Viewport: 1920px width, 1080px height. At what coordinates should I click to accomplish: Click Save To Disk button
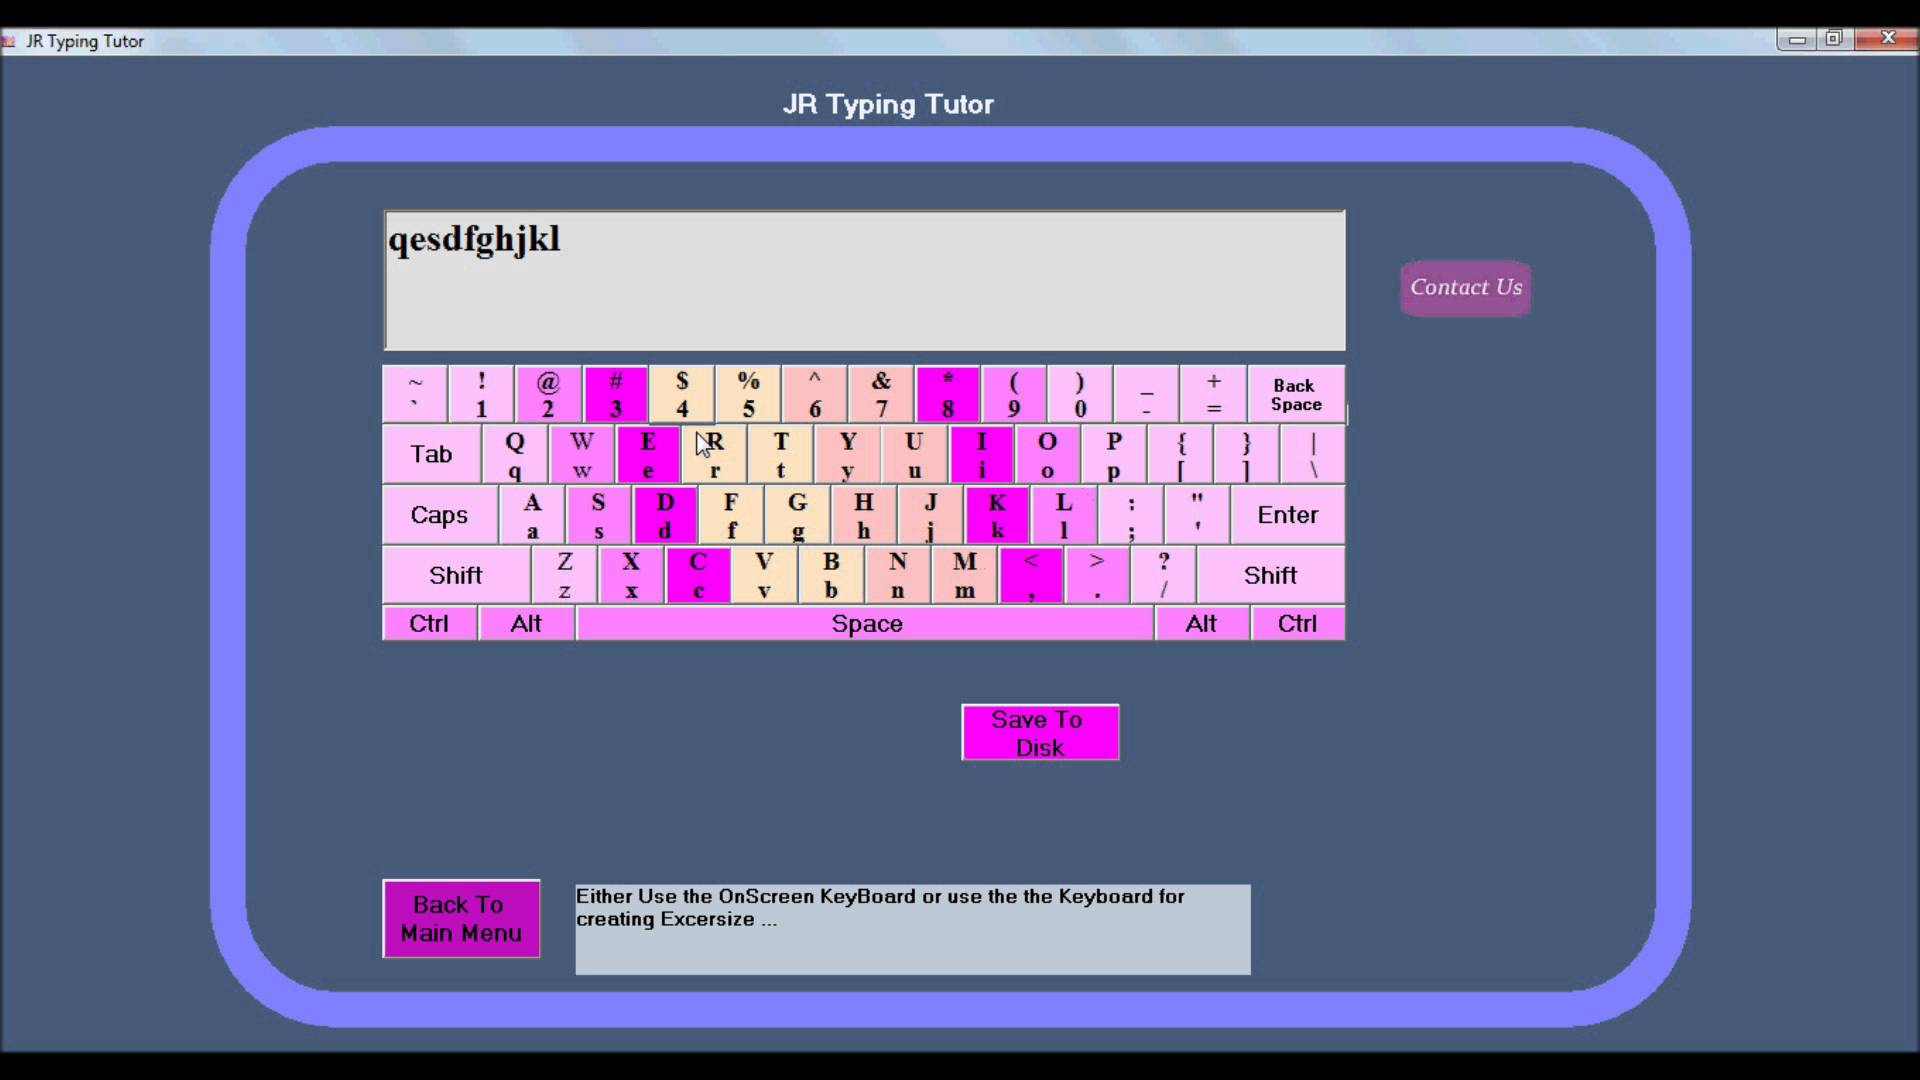pyautogui.click(x=1040, y=735)
